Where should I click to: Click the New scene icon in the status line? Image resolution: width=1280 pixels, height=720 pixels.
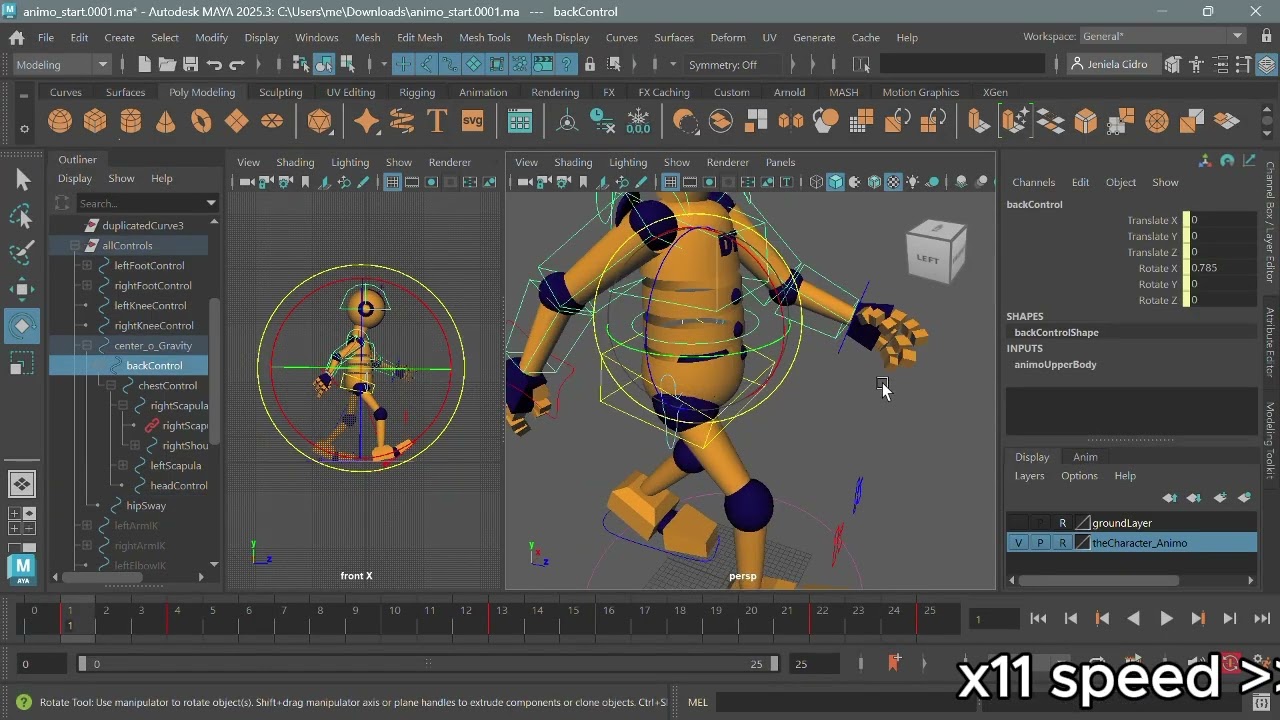[x=144, y=65]
